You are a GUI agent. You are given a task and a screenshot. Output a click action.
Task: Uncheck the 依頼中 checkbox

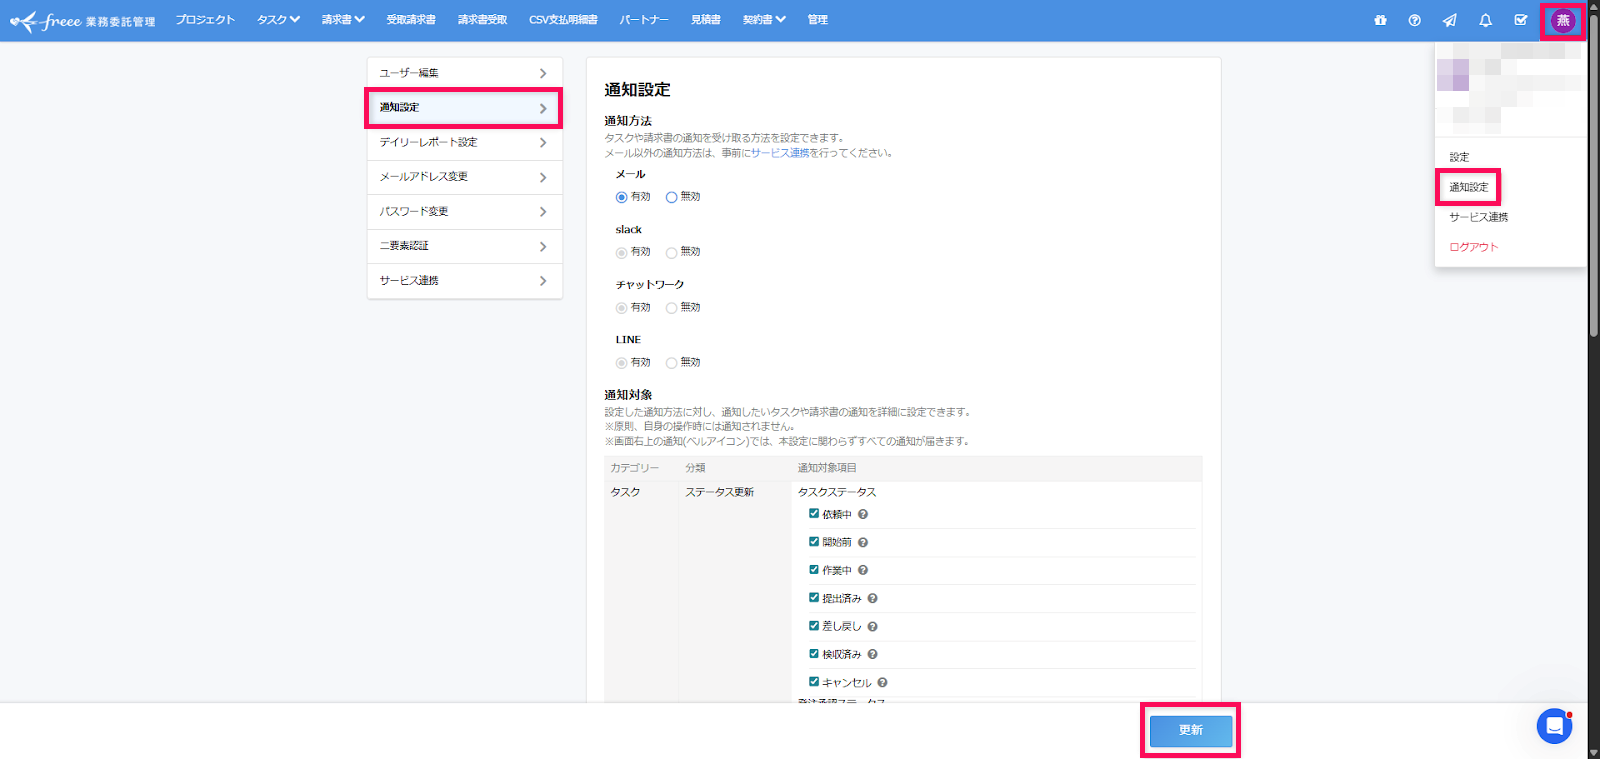[814, 514]
